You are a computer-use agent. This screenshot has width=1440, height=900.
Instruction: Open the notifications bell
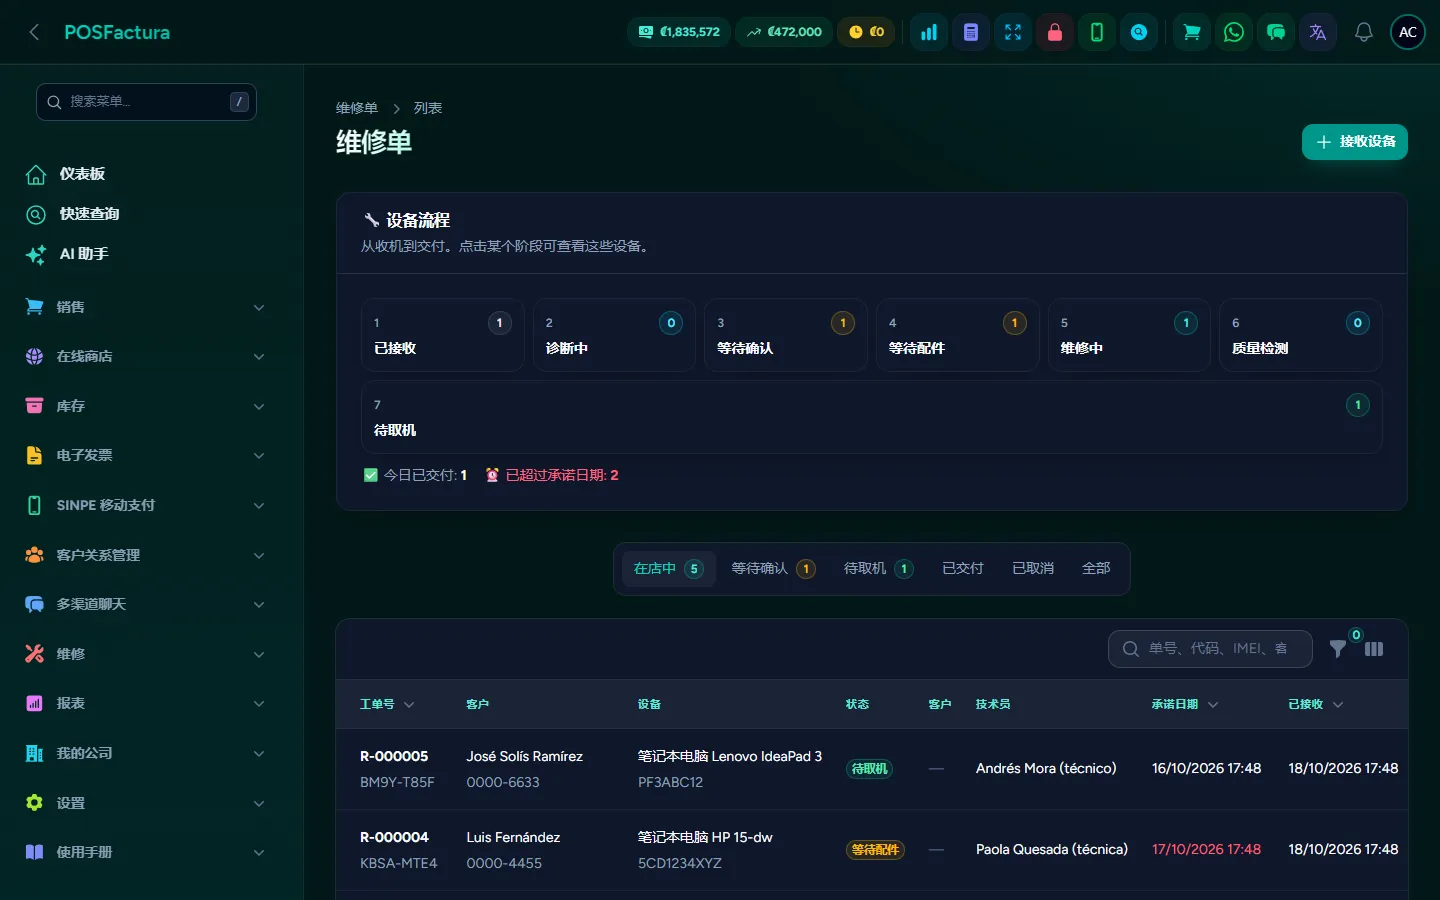(x=1364, y=32)
